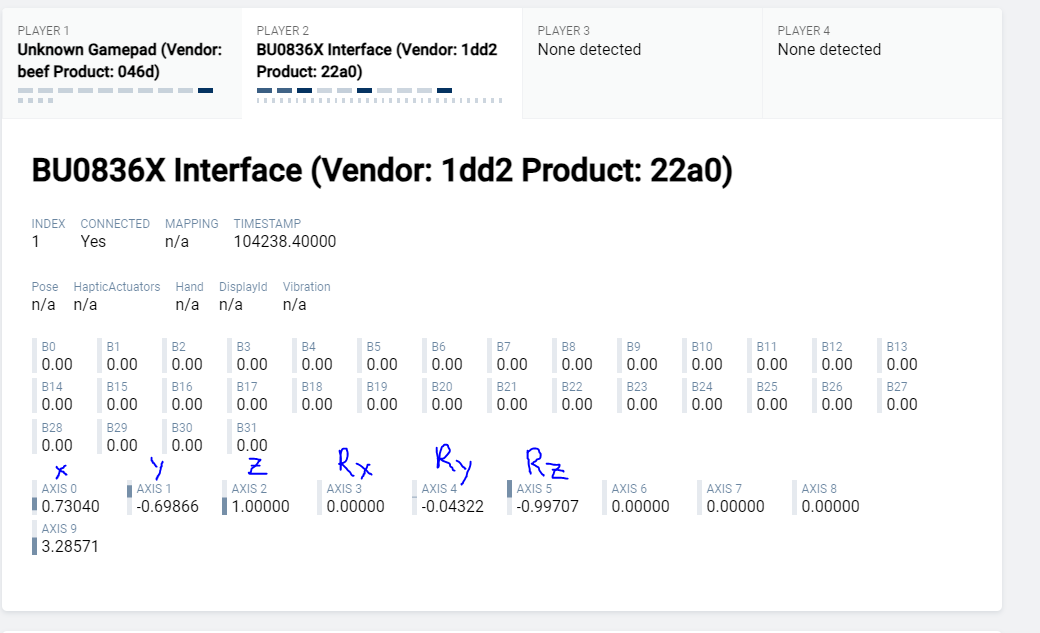1040x633 pixels.
Task: Click the AXIS 0 value 0.73040
Action: pos(71,506)
